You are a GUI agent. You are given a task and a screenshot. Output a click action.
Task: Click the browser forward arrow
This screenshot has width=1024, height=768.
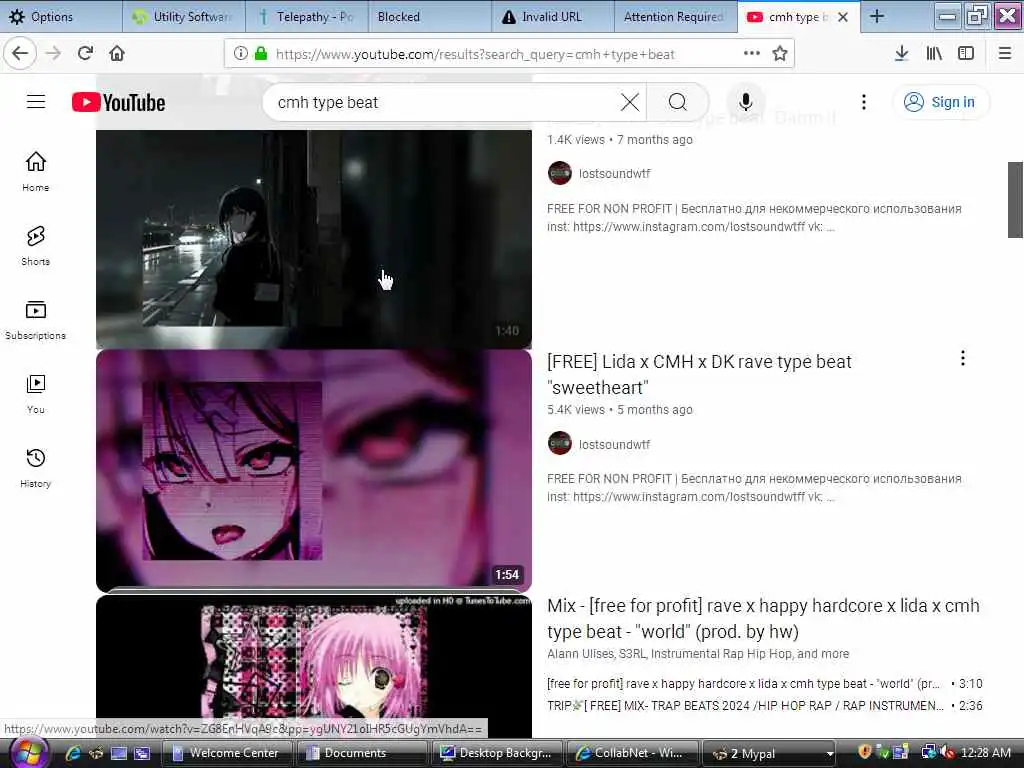tap(53, 54)
